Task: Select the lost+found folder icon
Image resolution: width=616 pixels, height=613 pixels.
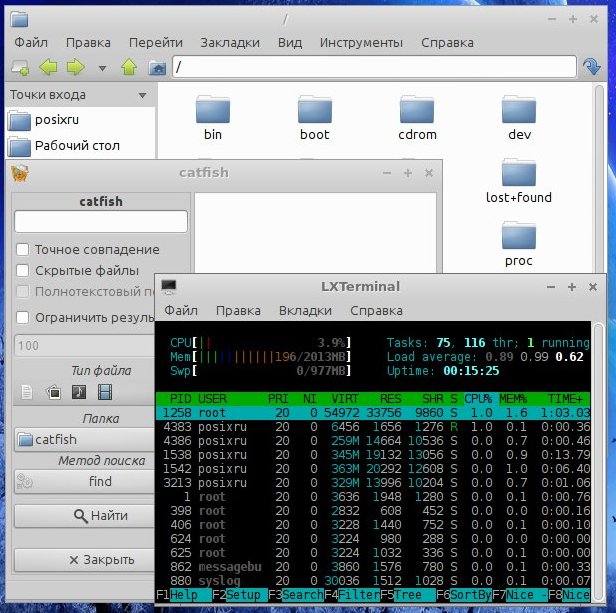Action: (x=519, y=173)
